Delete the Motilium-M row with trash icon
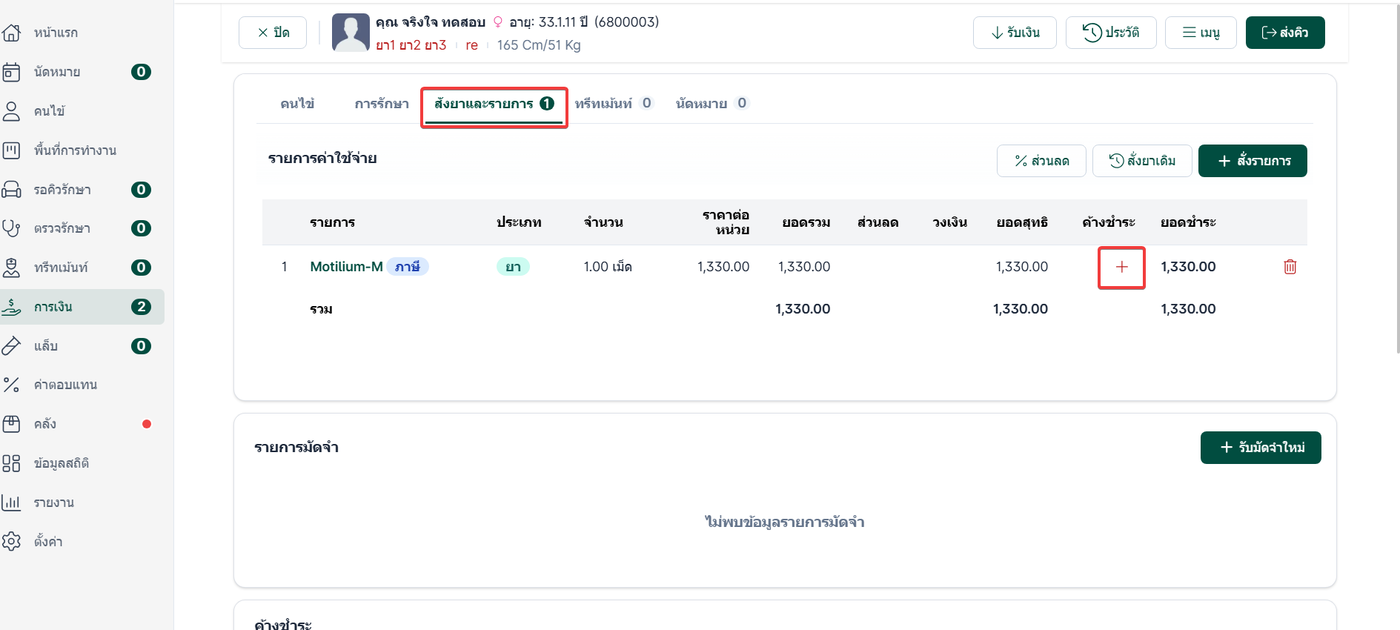This screenshot has width=1400, height=630. tap(1290, 267)
